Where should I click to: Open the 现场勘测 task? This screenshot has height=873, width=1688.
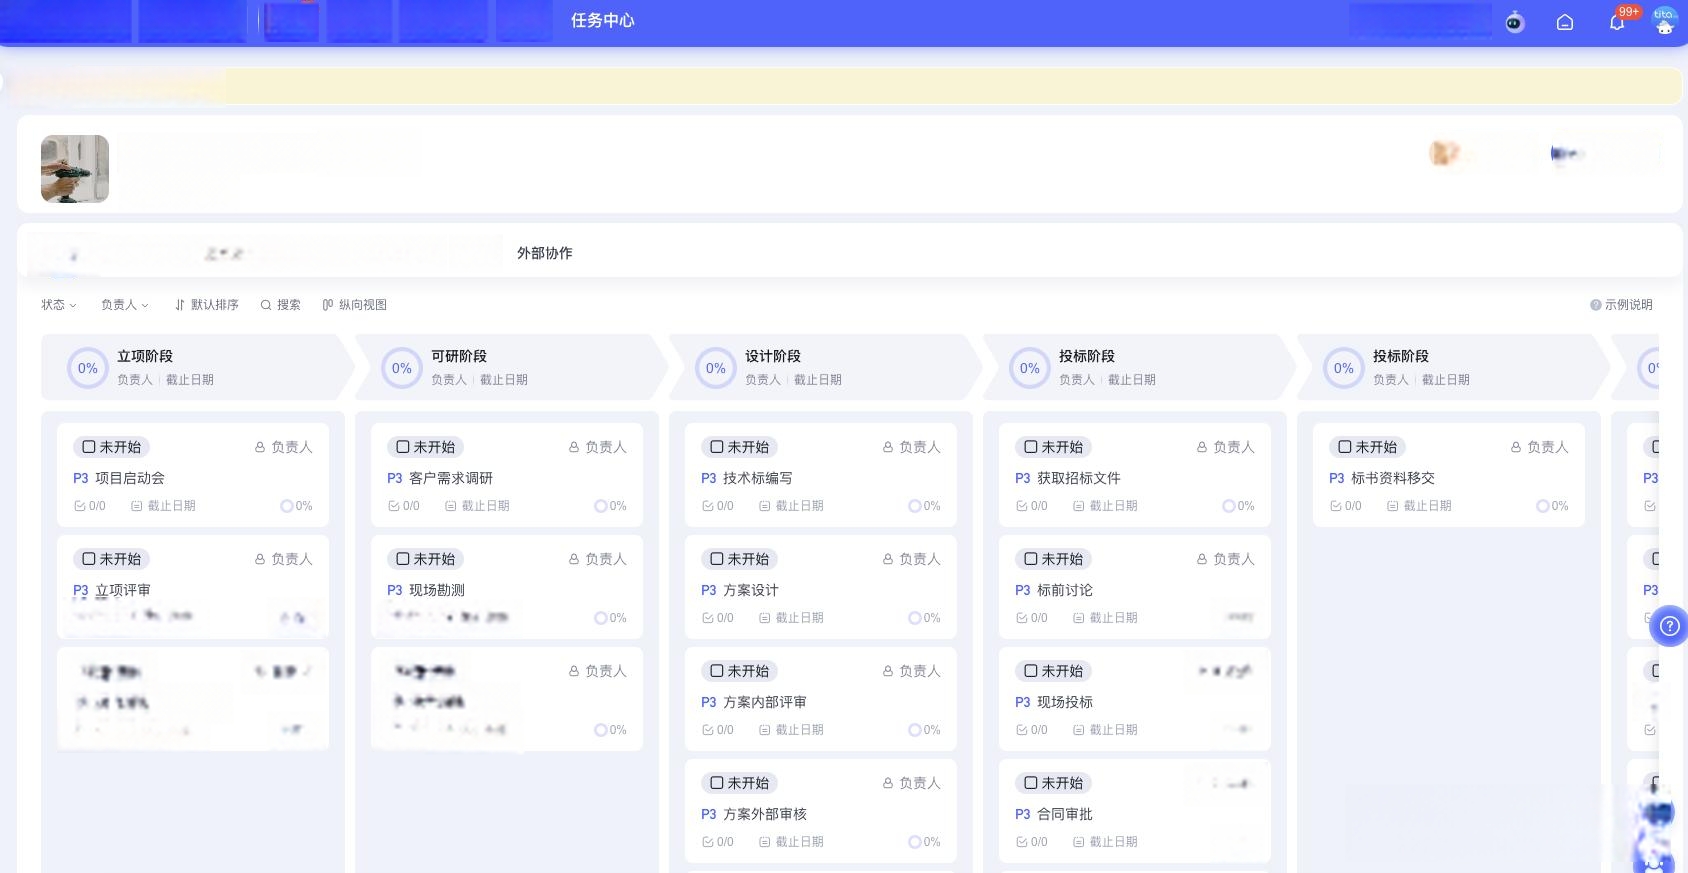coord(437,590)
